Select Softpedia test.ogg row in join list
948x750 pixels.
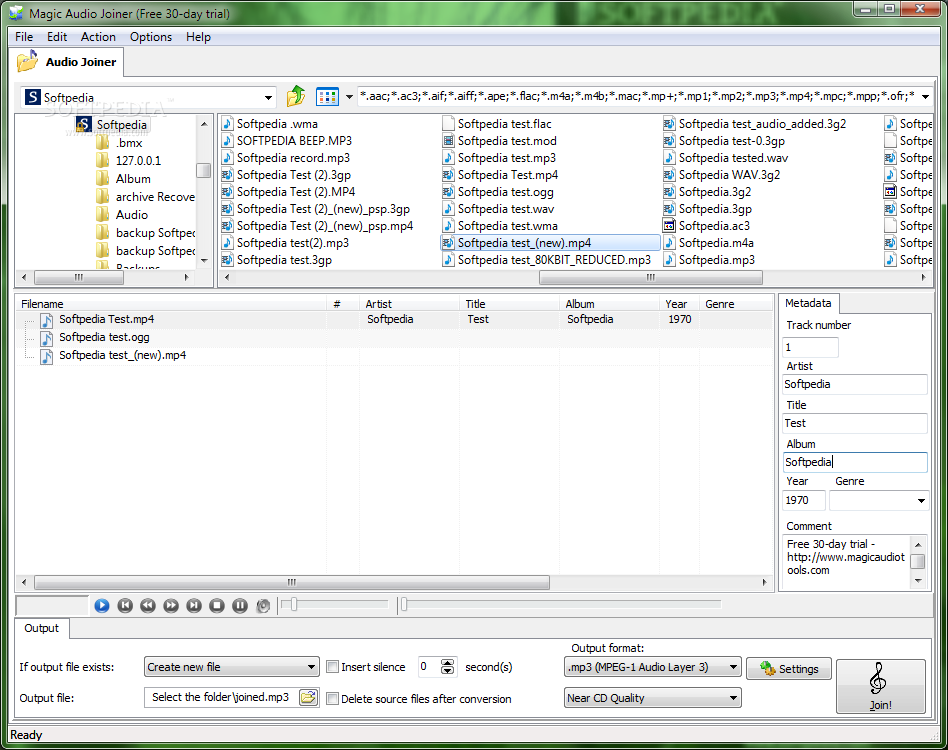(395, 337)
